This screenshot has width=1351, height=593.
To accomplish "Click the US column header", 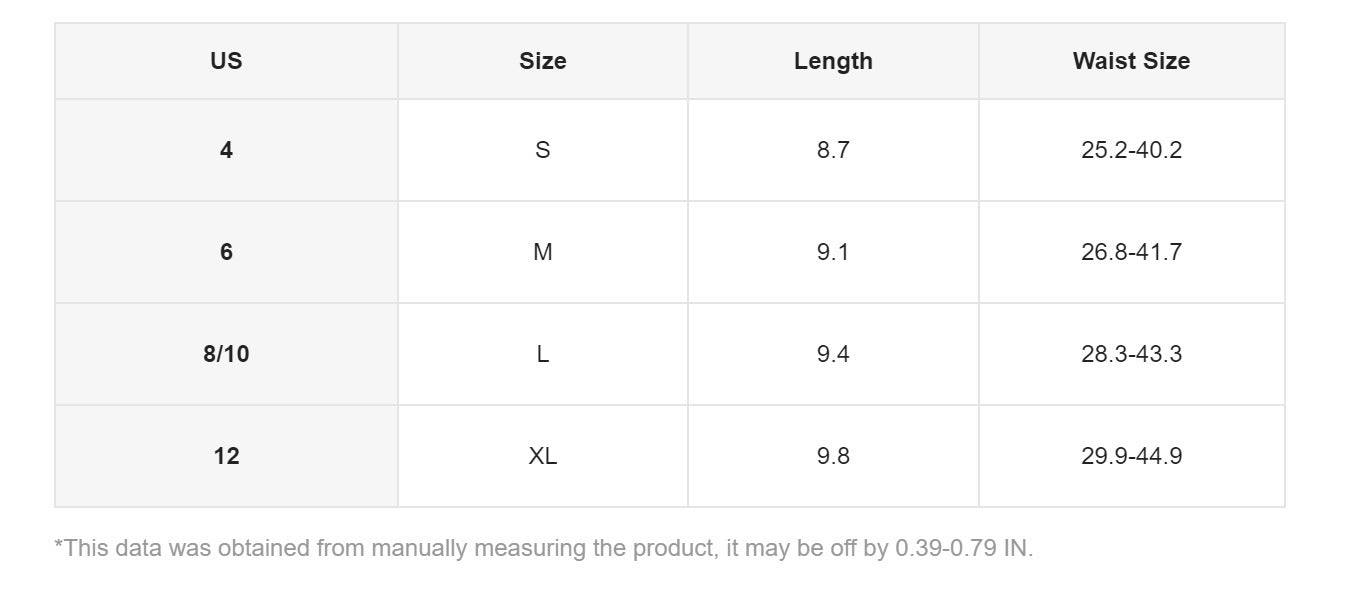I will pyautogui.click(x=226, y=61).
